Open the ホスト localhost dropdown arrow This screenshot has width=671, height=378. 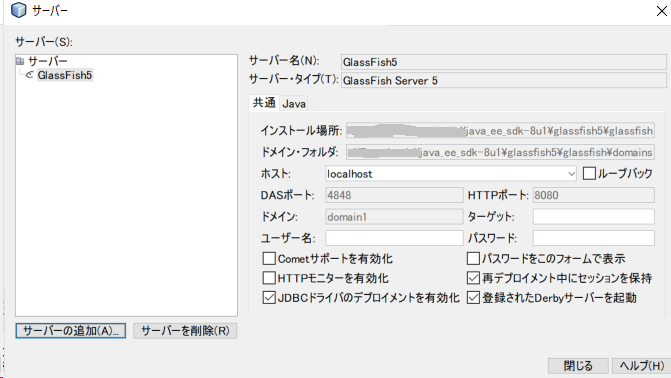click(571, 174)
